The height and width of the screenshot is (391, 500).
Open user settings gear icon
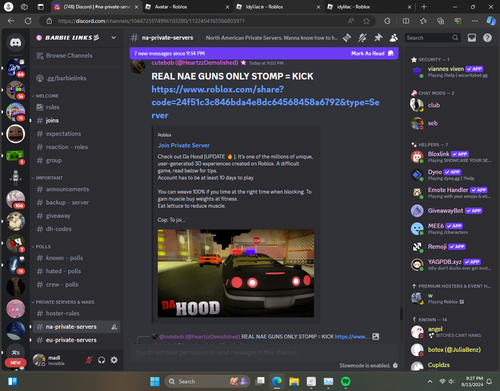(114, 360)
